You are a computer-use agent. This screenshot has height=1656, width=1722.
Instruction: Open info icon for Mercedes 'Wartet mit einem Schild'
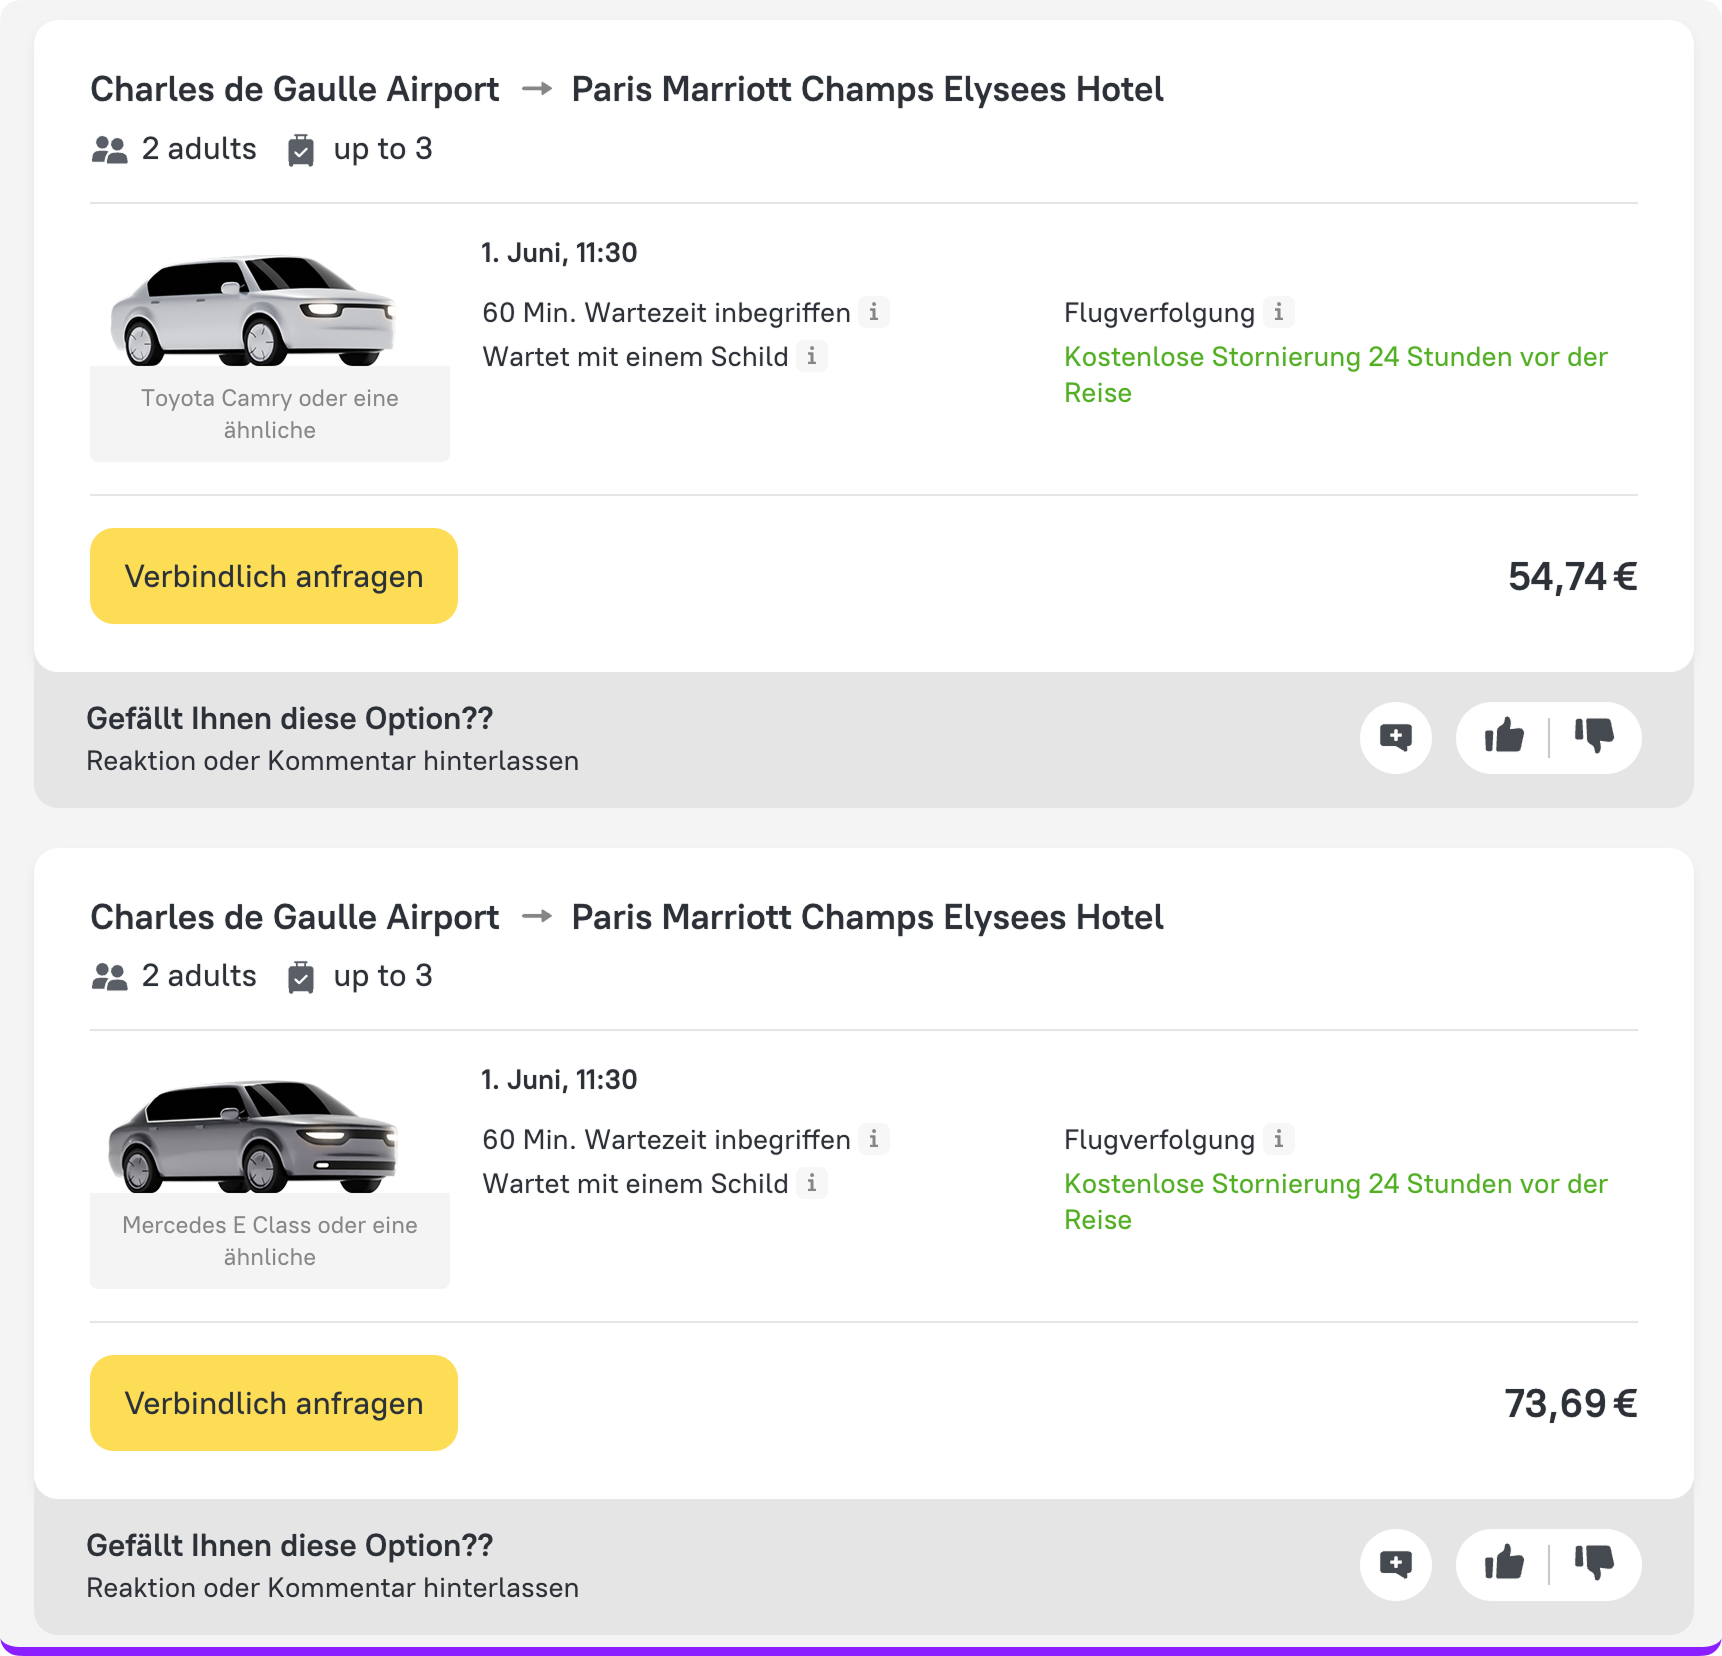tap(812, 1183)
